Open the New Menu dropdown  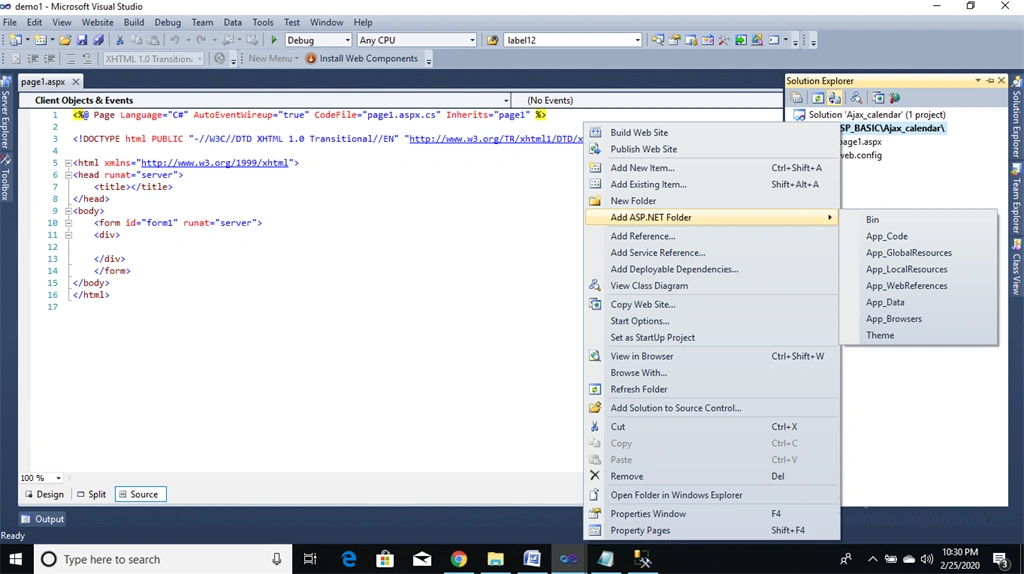pyautogui.click(x=273, y=59)
